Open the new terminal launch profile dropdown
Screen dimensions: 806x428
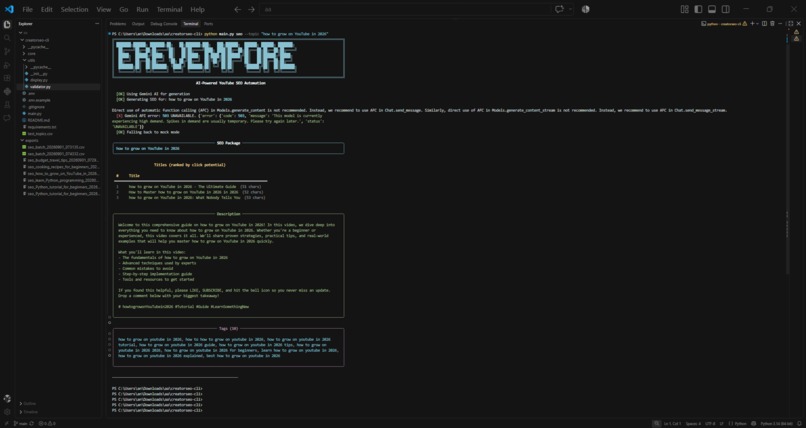pyautogui.click(x=758, y=23)
